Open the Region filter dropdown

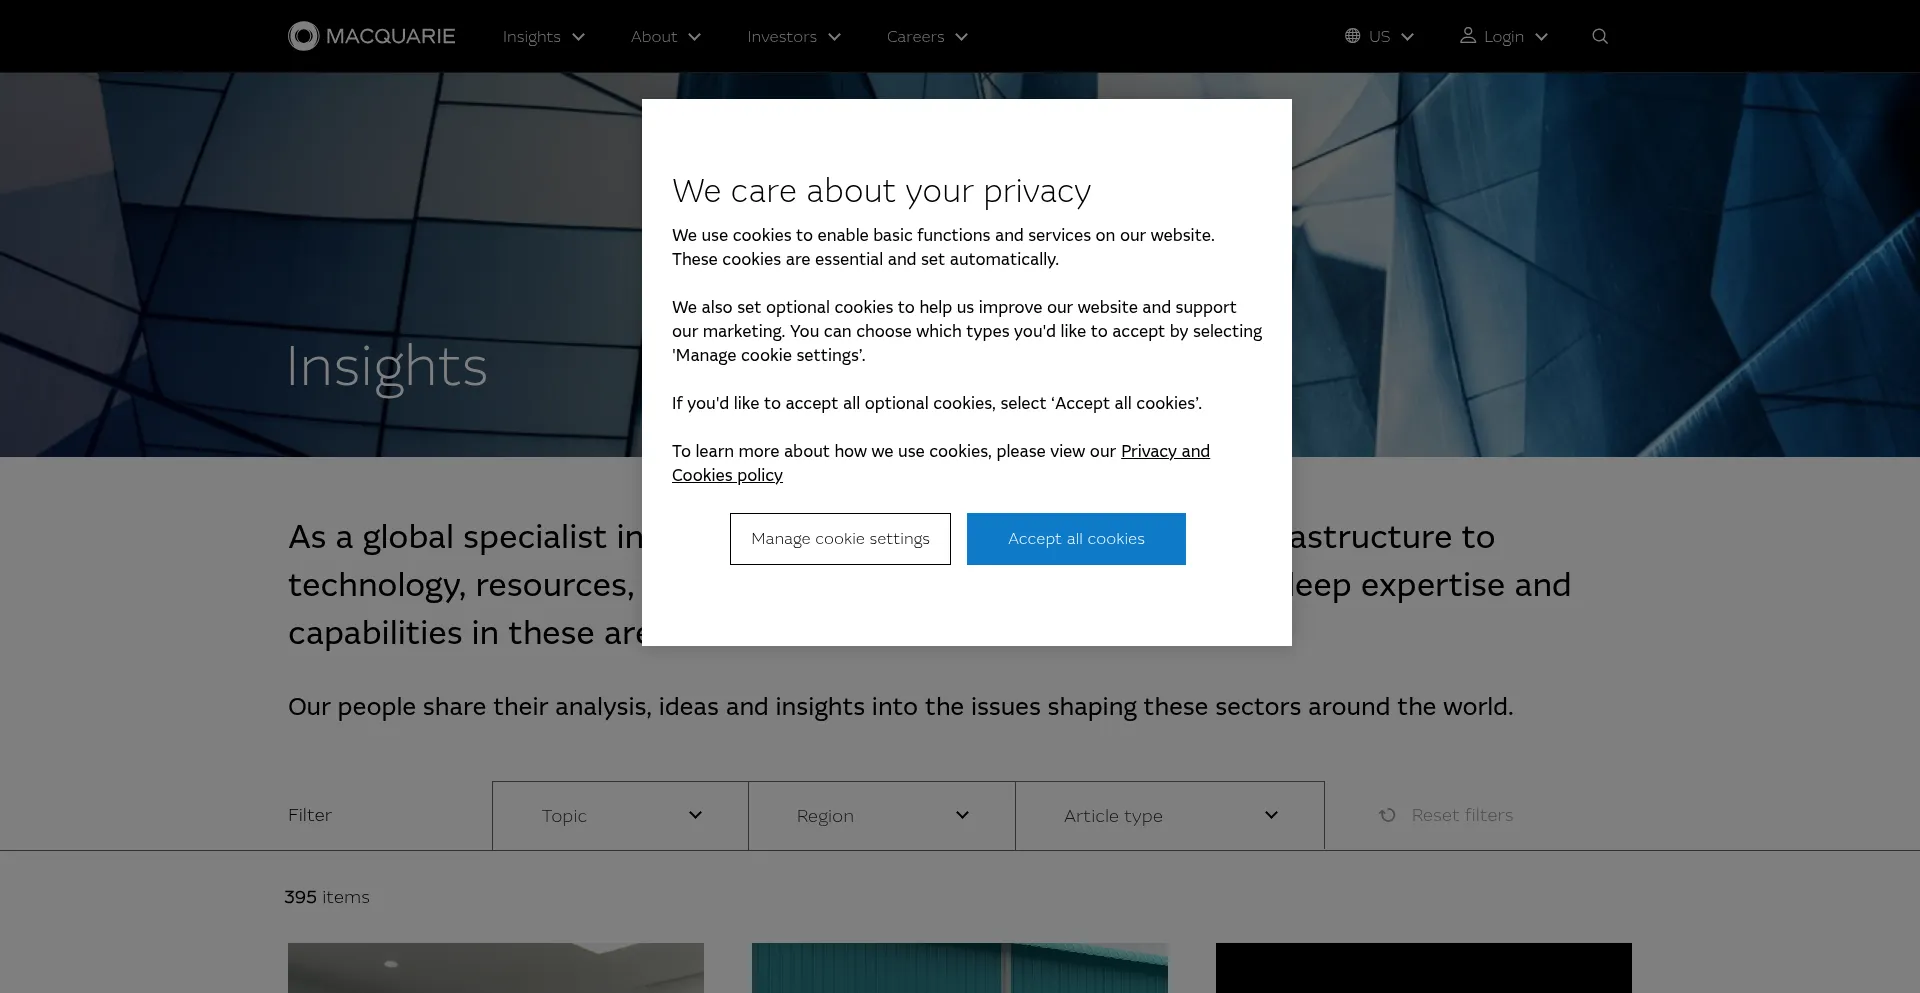[881, 816]
